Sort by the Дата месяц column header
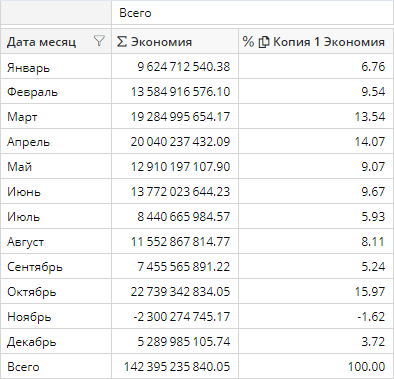The height and width of the screenshot is (379, 394). pyautogui.click(x=41, y=42)
